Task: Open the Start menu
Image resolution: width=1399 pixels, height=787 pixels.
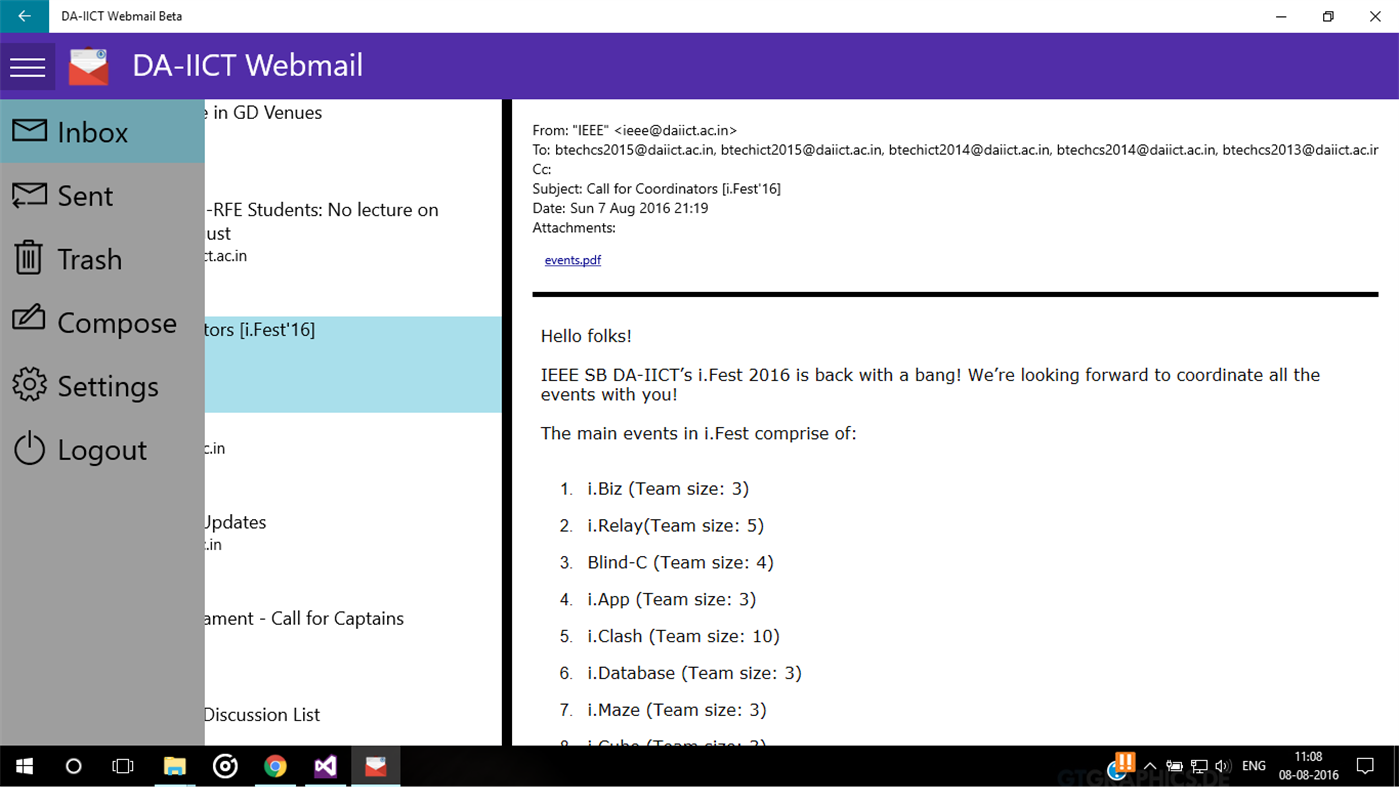Action: coord(23,766)
